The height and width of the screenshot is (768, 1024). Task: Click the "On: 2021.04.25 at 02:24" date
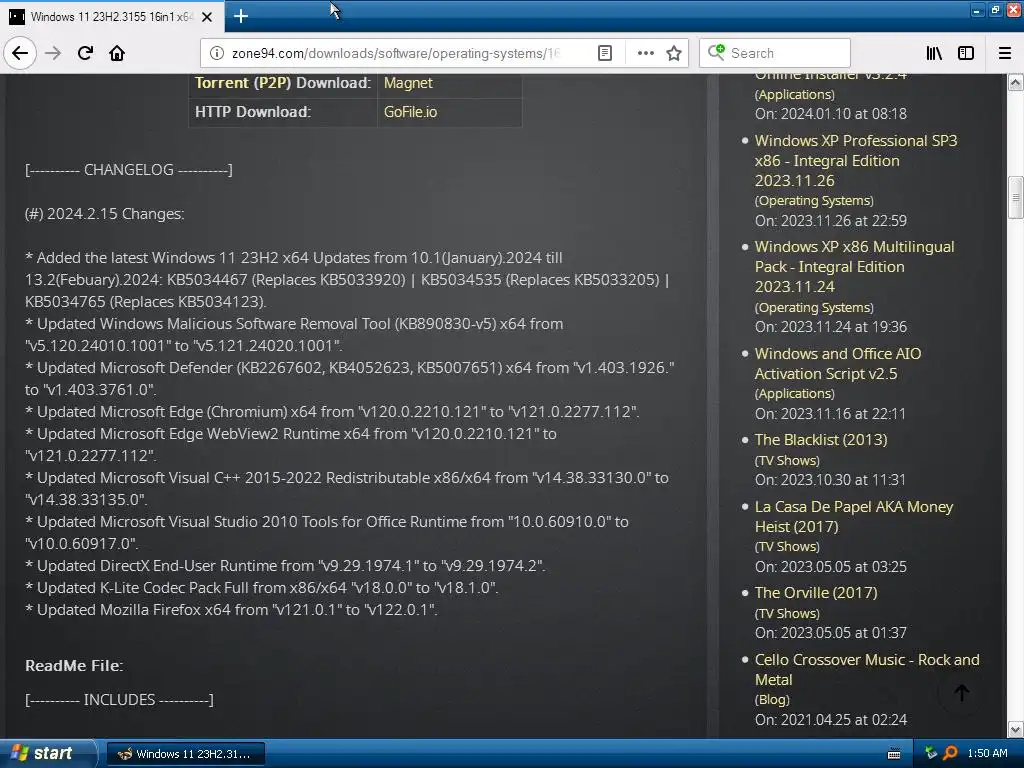click(x=831, y=720)
